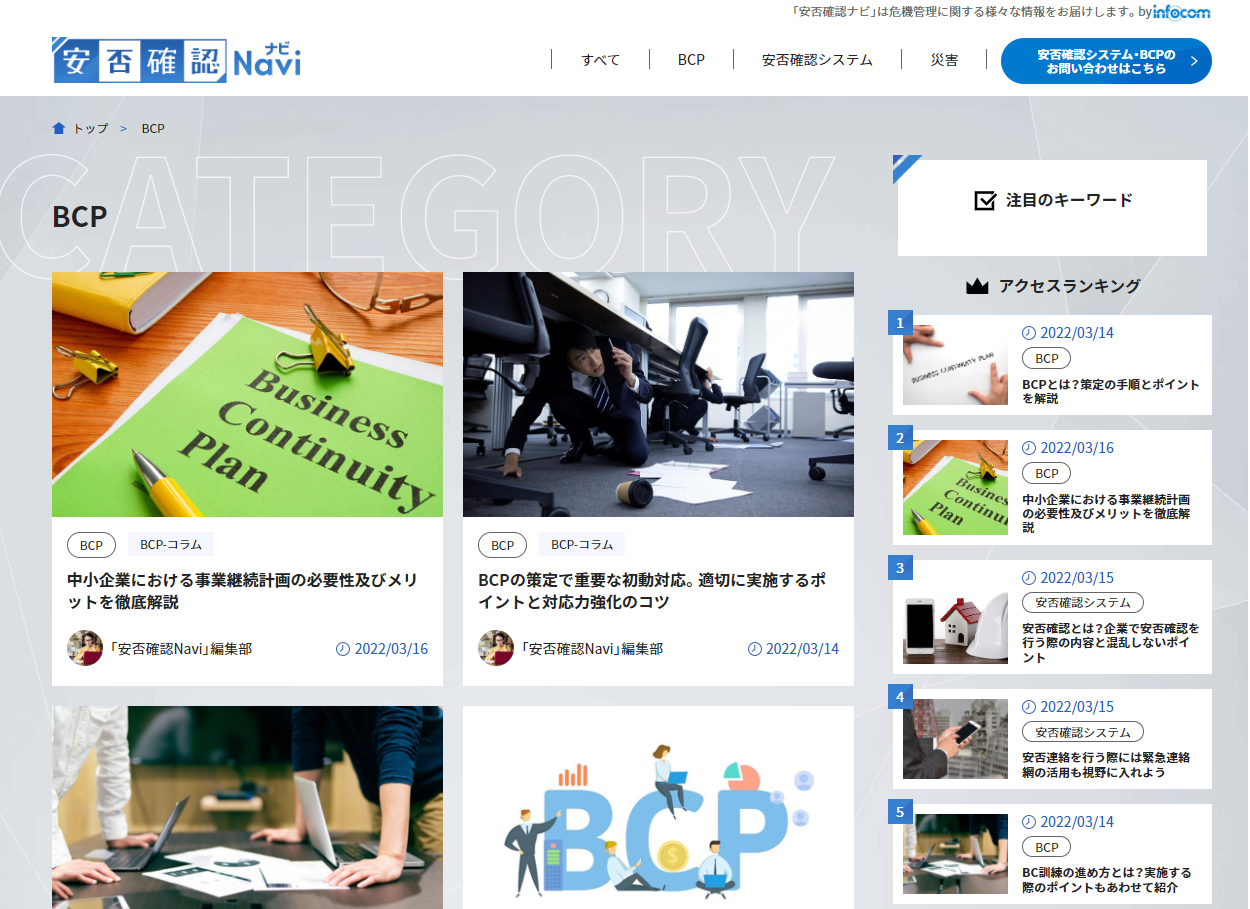The width and height of the screenshot is (1250, 909).
Task: Open the 注目のキーワード panel
Action: click(1052, 207)
